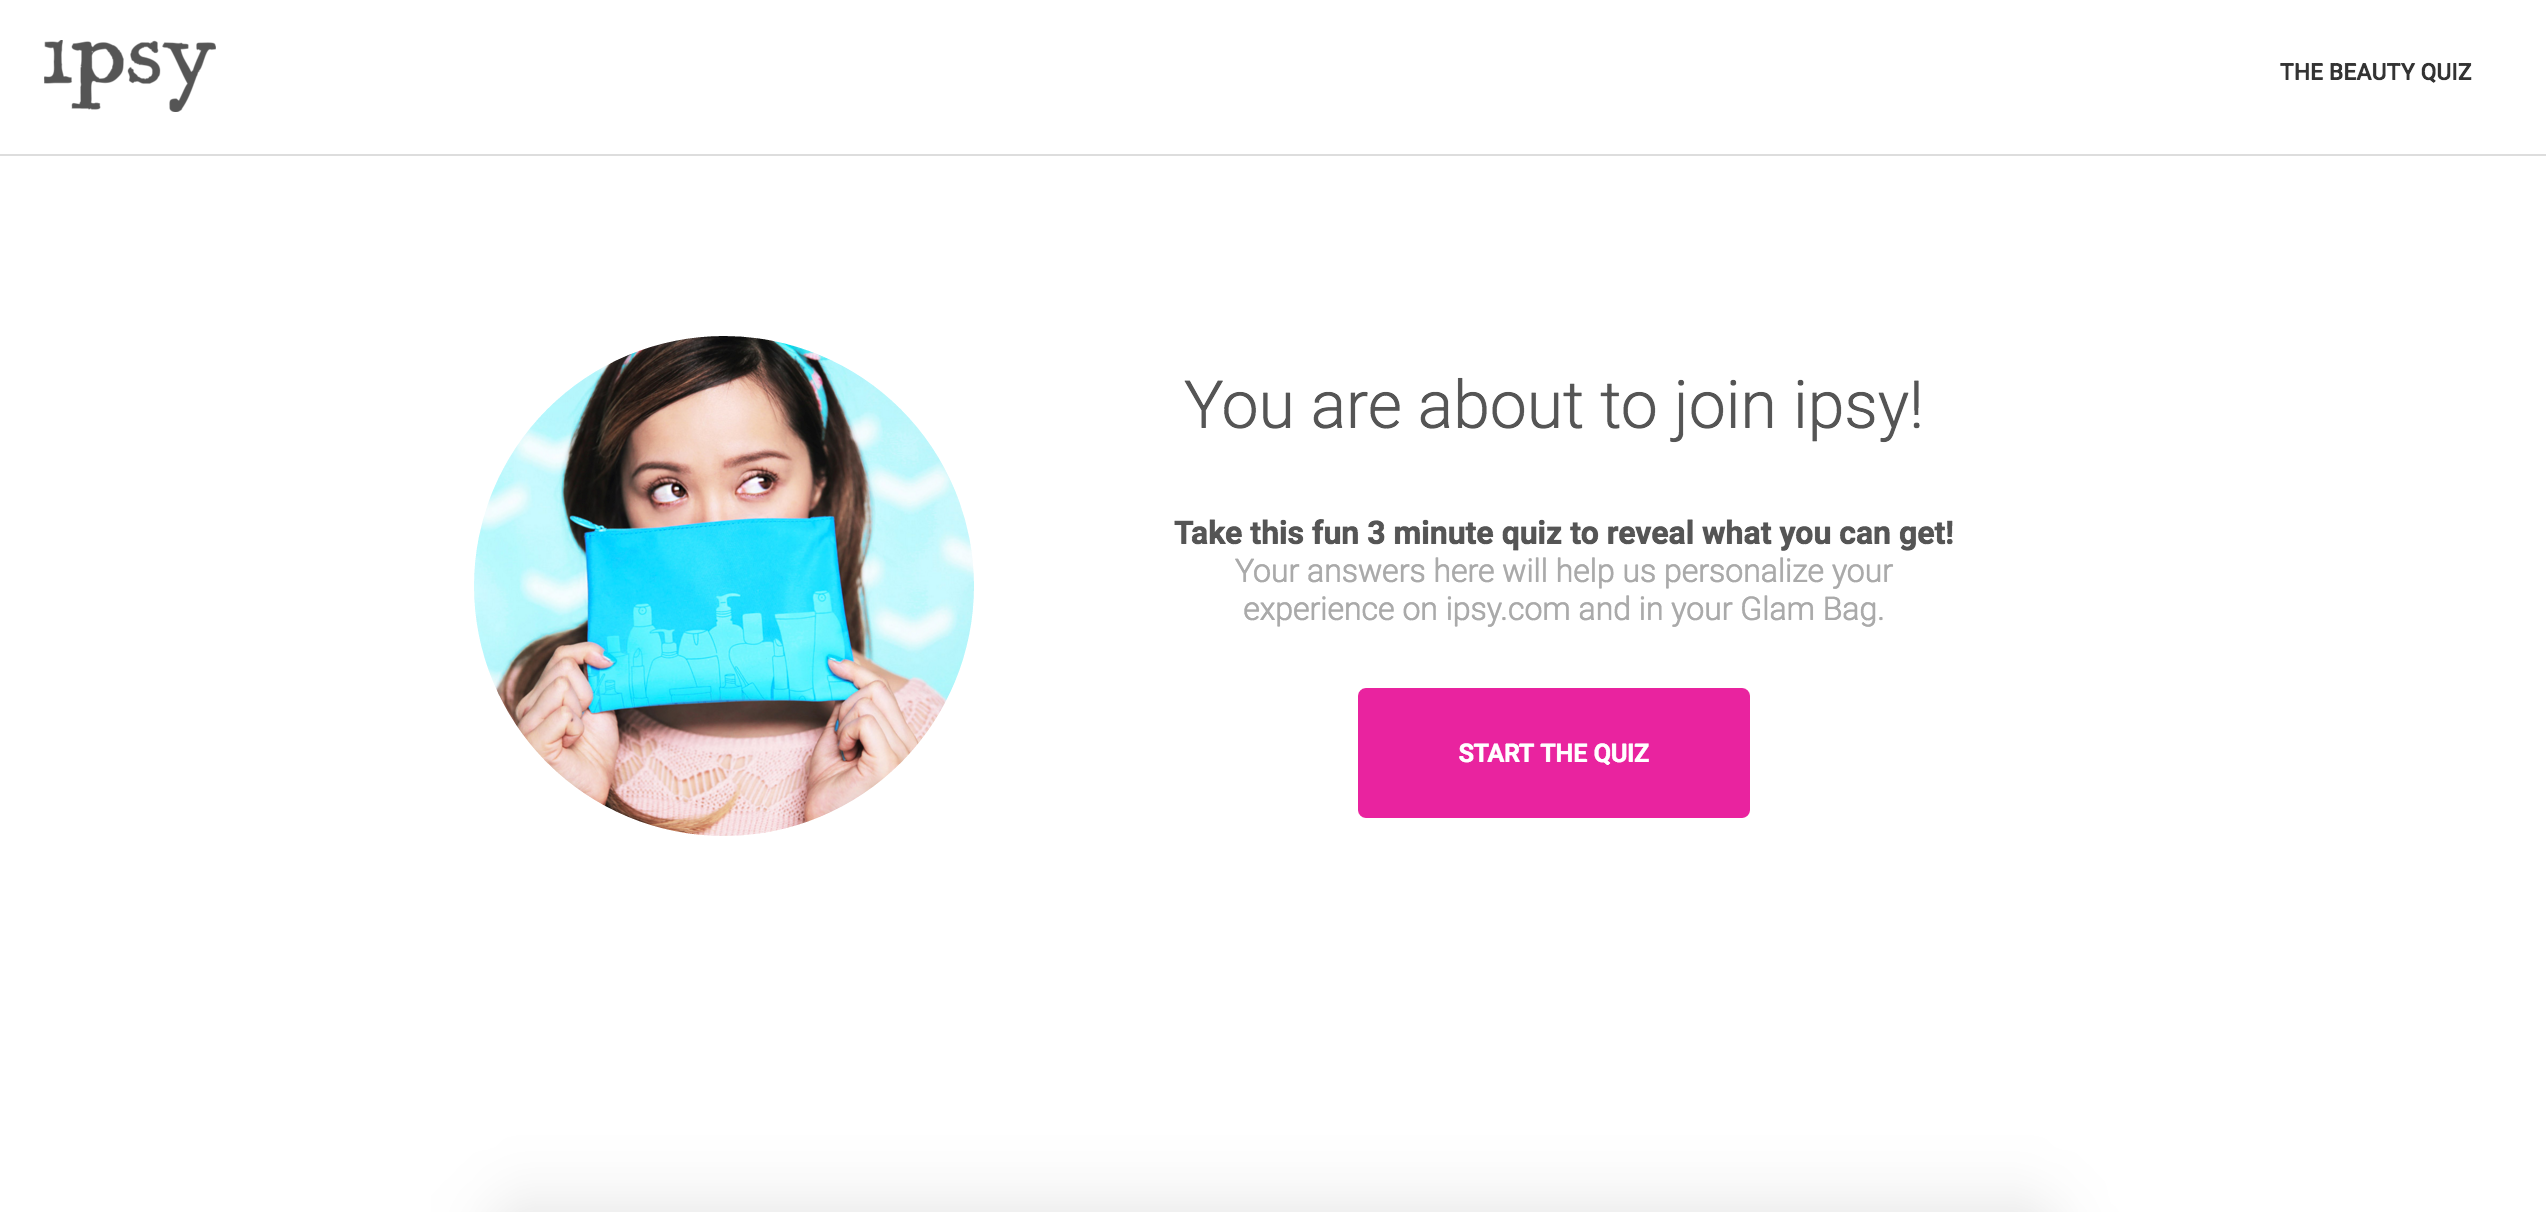2546x1212 pixels.
Task: Click the bold 'Take this fun 3 minute quiz' line
Action: coord(1563,533)
